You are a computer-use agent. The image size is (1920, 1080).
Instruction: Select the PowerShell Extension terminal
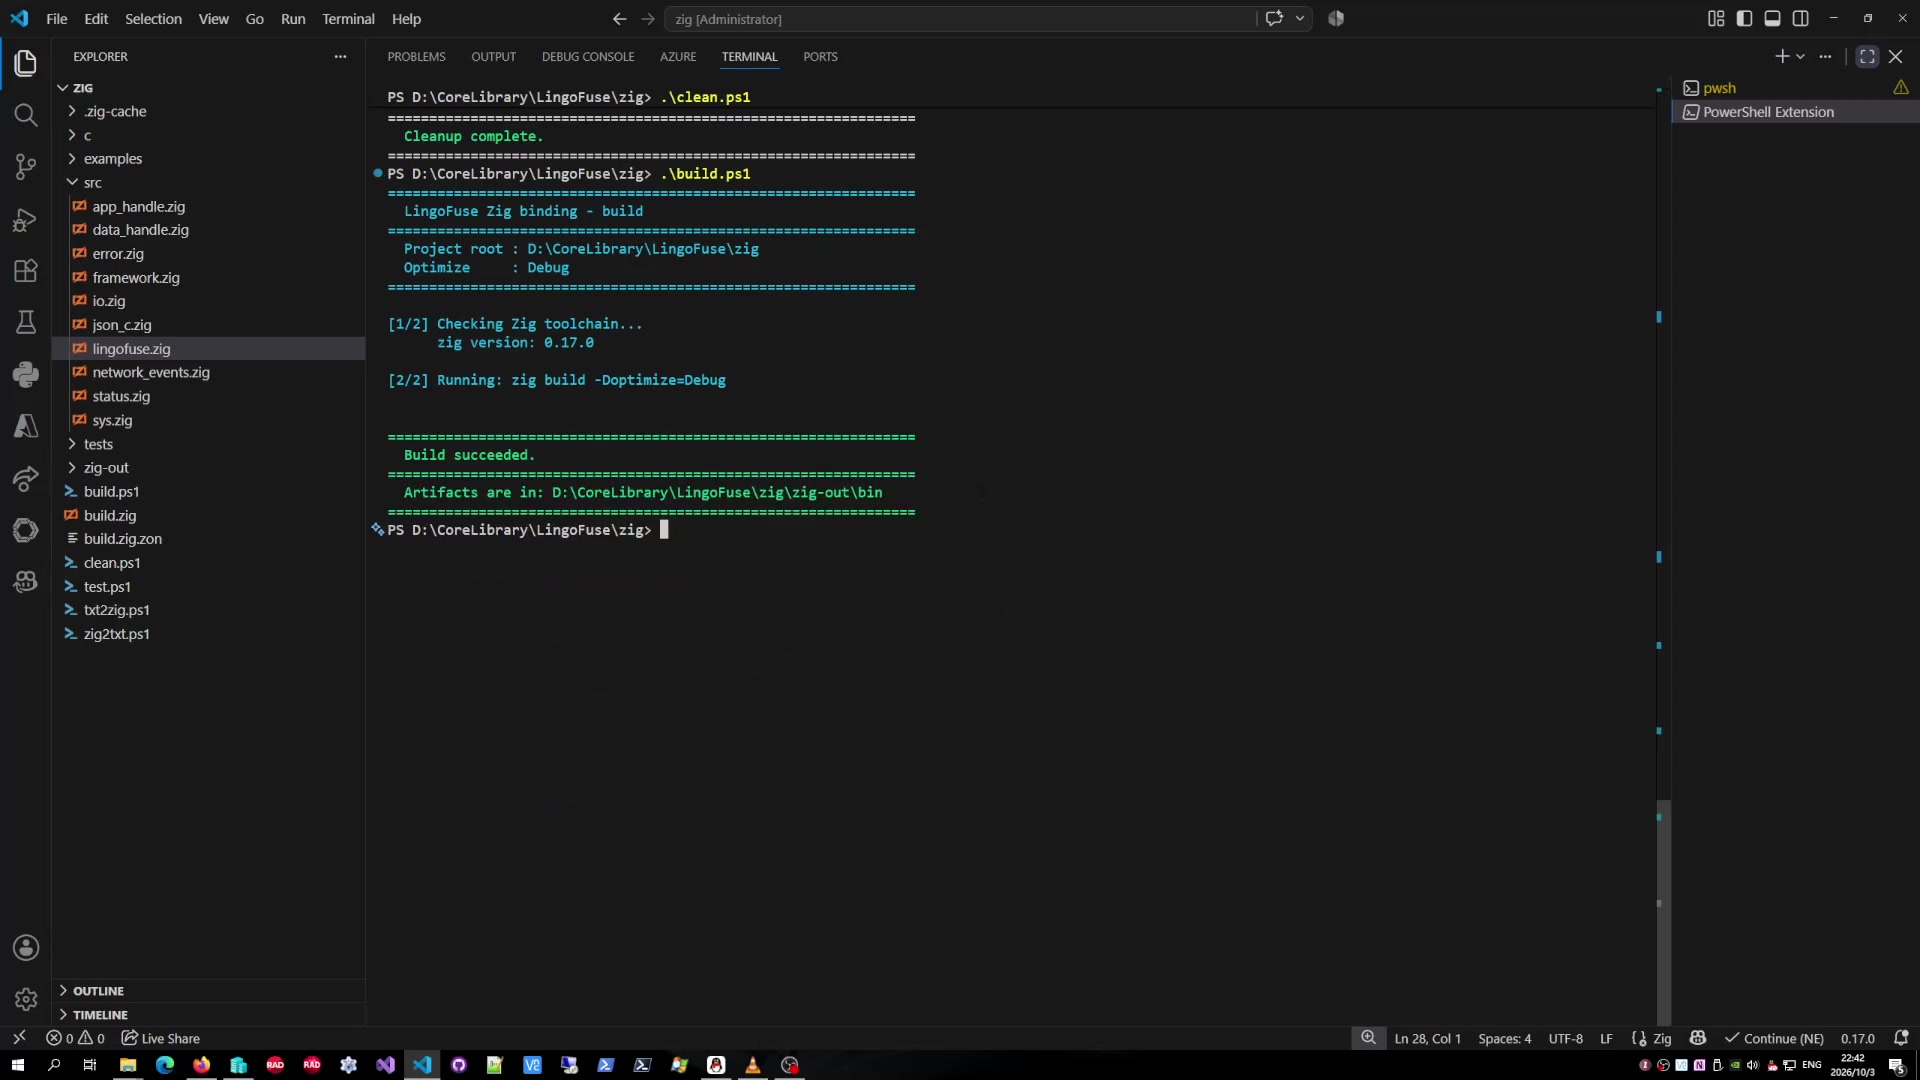pyautogui.click(x=1795, y=112)
